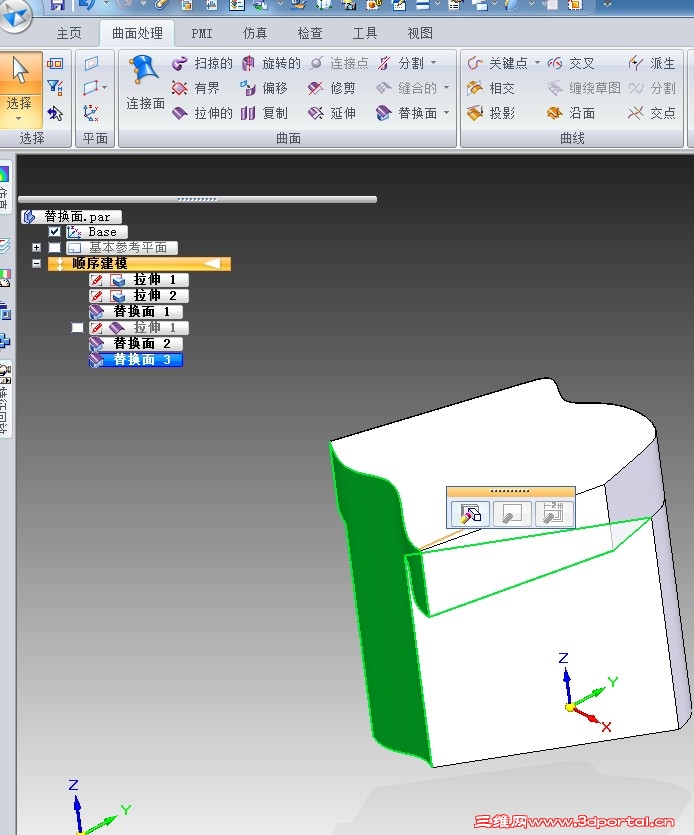Select the 相交 intersection curve tool
The image size is (694, 835).
[491, 88]
